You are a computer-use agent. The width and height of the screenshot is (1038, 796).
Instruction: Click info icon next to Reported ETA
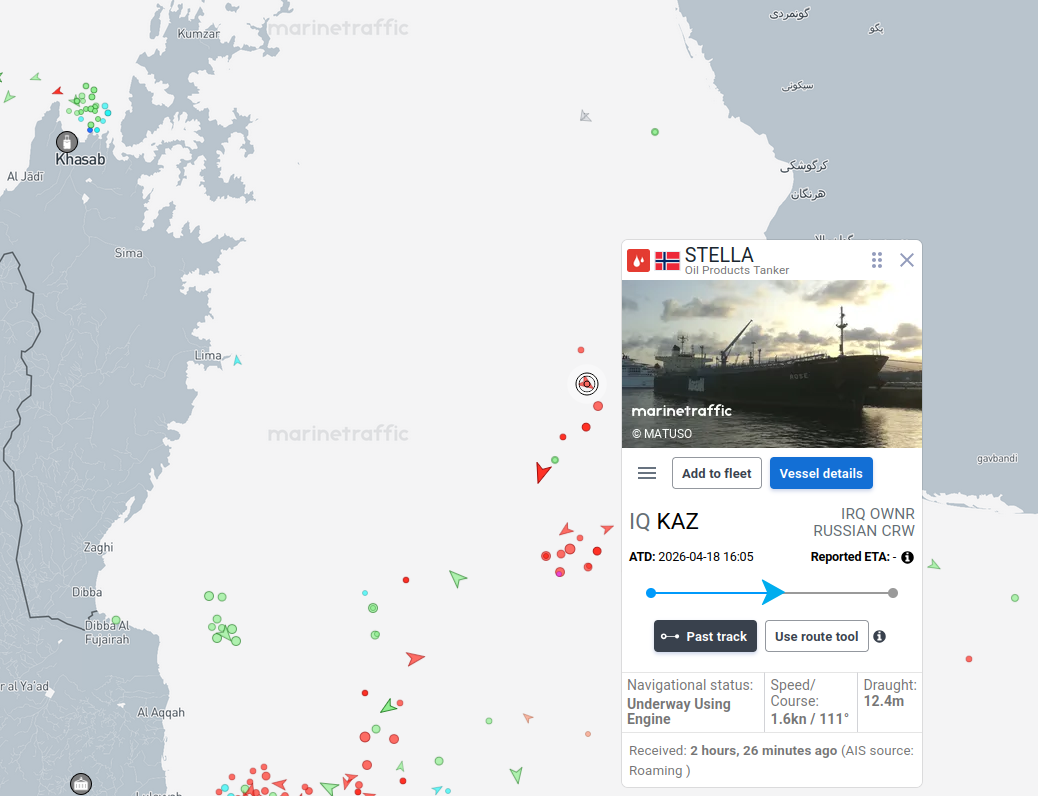[x=908, y=558]
